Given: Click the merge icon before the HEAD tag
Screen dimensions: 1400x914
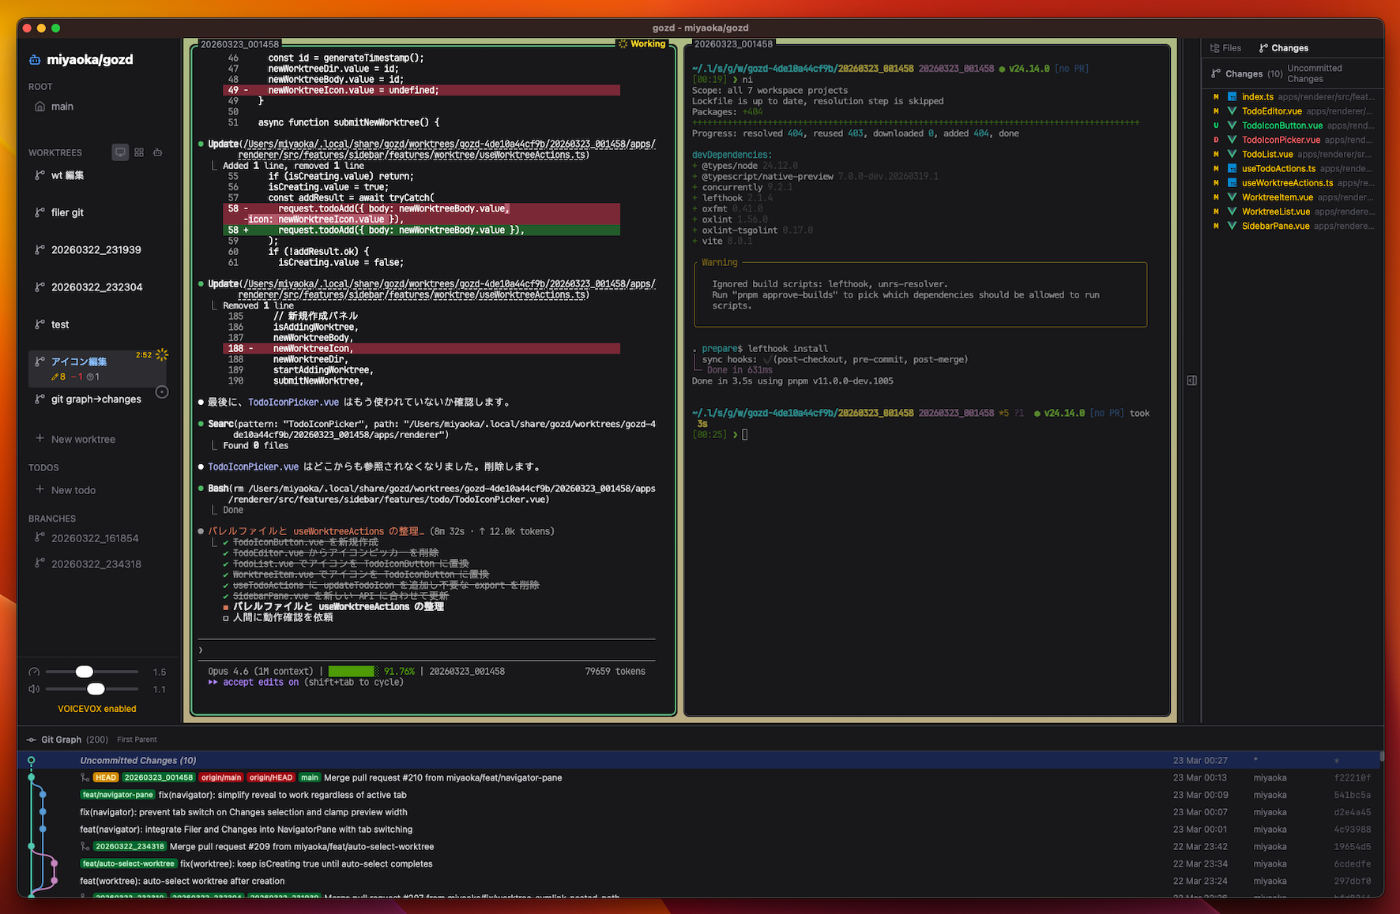Looking at the screenshot, I should (86, 777).
